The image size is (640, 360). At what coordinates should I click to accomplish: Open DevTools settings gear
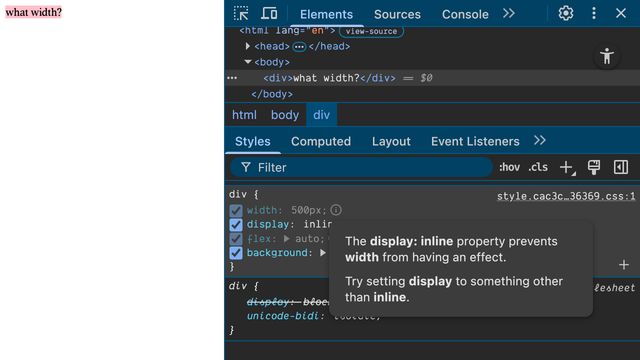[566, 13]
